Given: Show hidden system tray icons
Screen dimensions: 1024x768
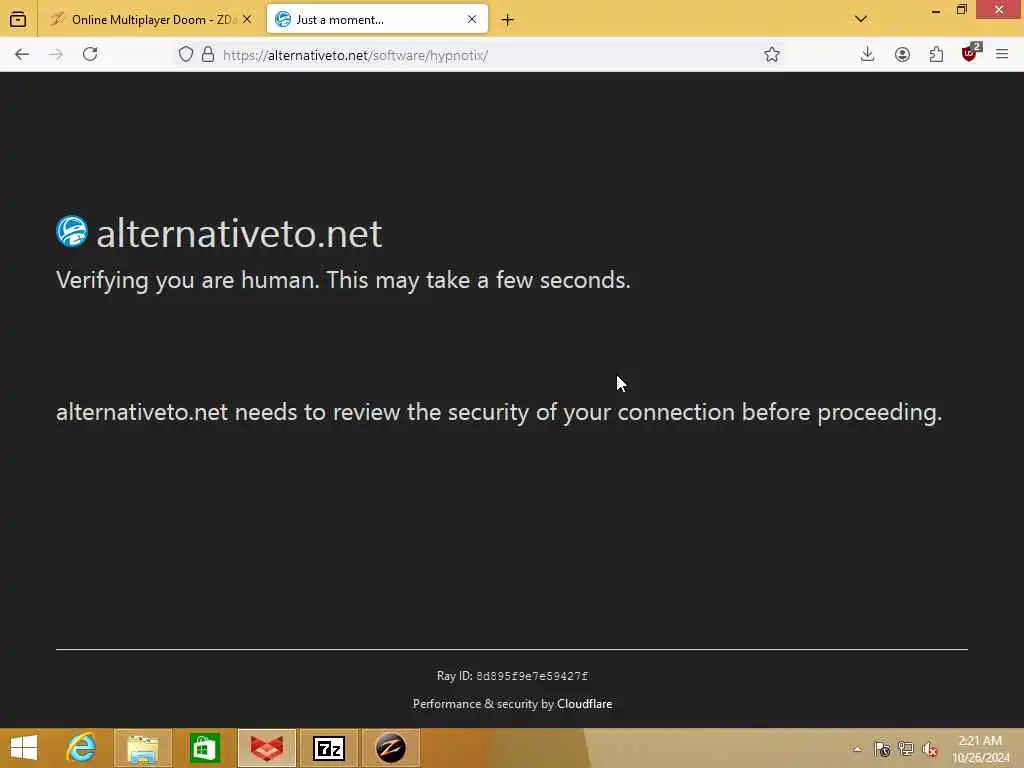Looking at the screenshot, I should tap(857, 749).
